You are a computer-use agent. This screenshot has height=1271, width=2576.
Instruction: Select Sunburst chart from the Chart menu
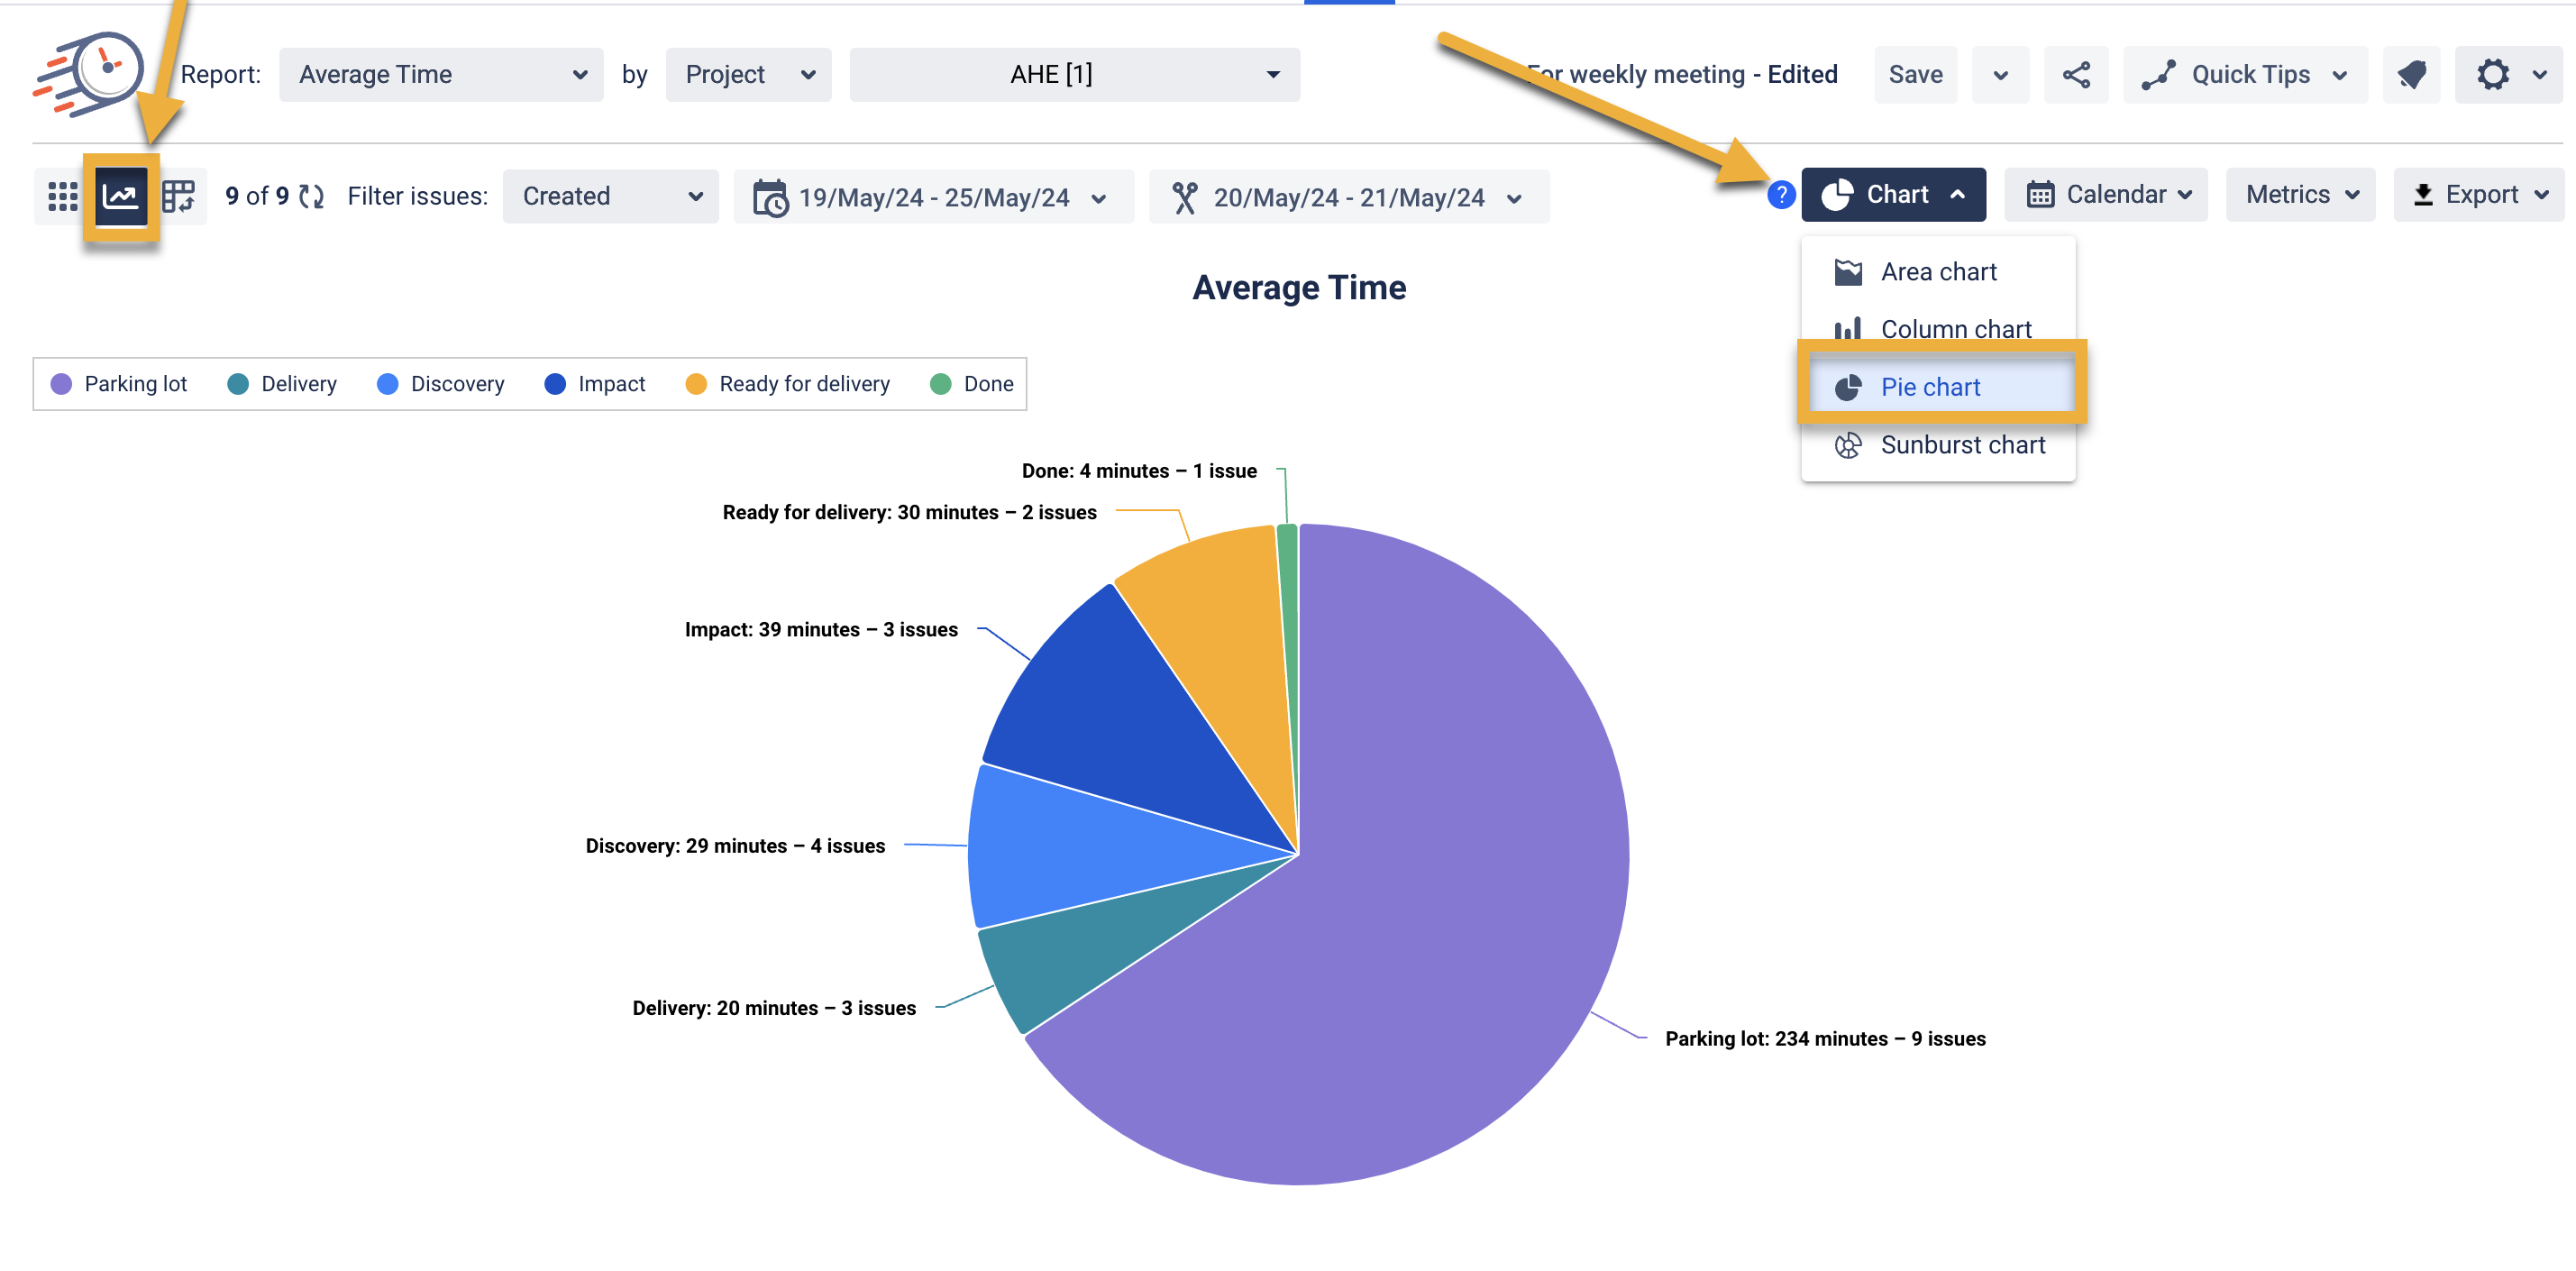coord(1963,445)
